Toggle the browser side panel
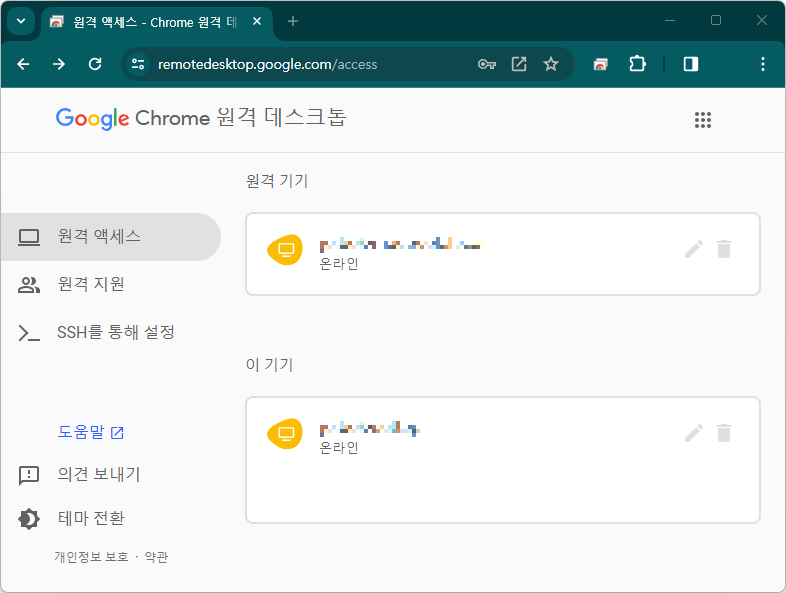Screen dimensions: 786x593 pos(691,64)
